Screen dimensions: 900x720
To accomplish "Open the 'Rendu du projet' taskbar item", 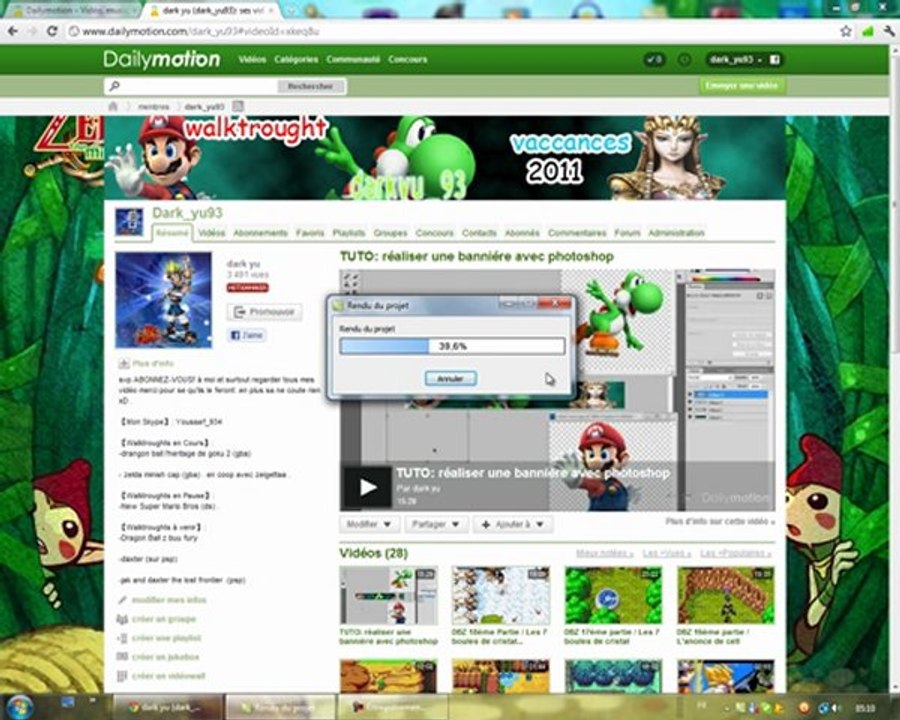I will (x=281, y=707).
